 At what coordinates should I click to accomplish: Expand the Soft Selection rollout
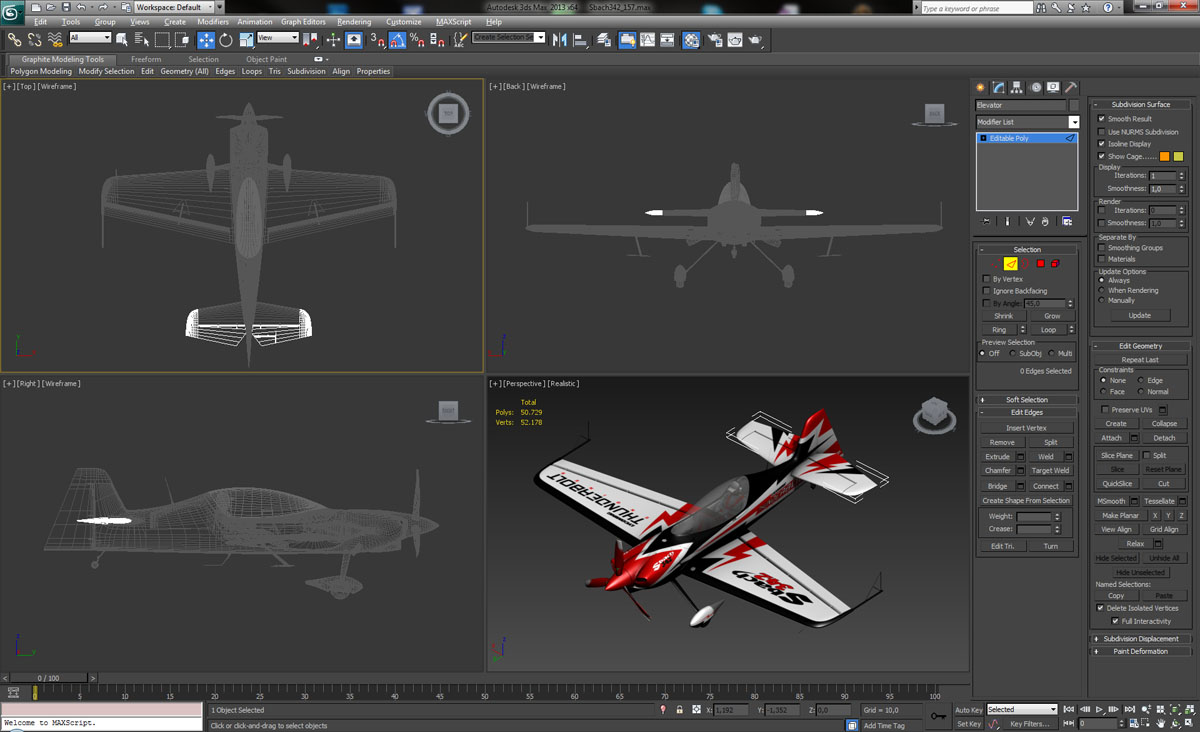1027,400
